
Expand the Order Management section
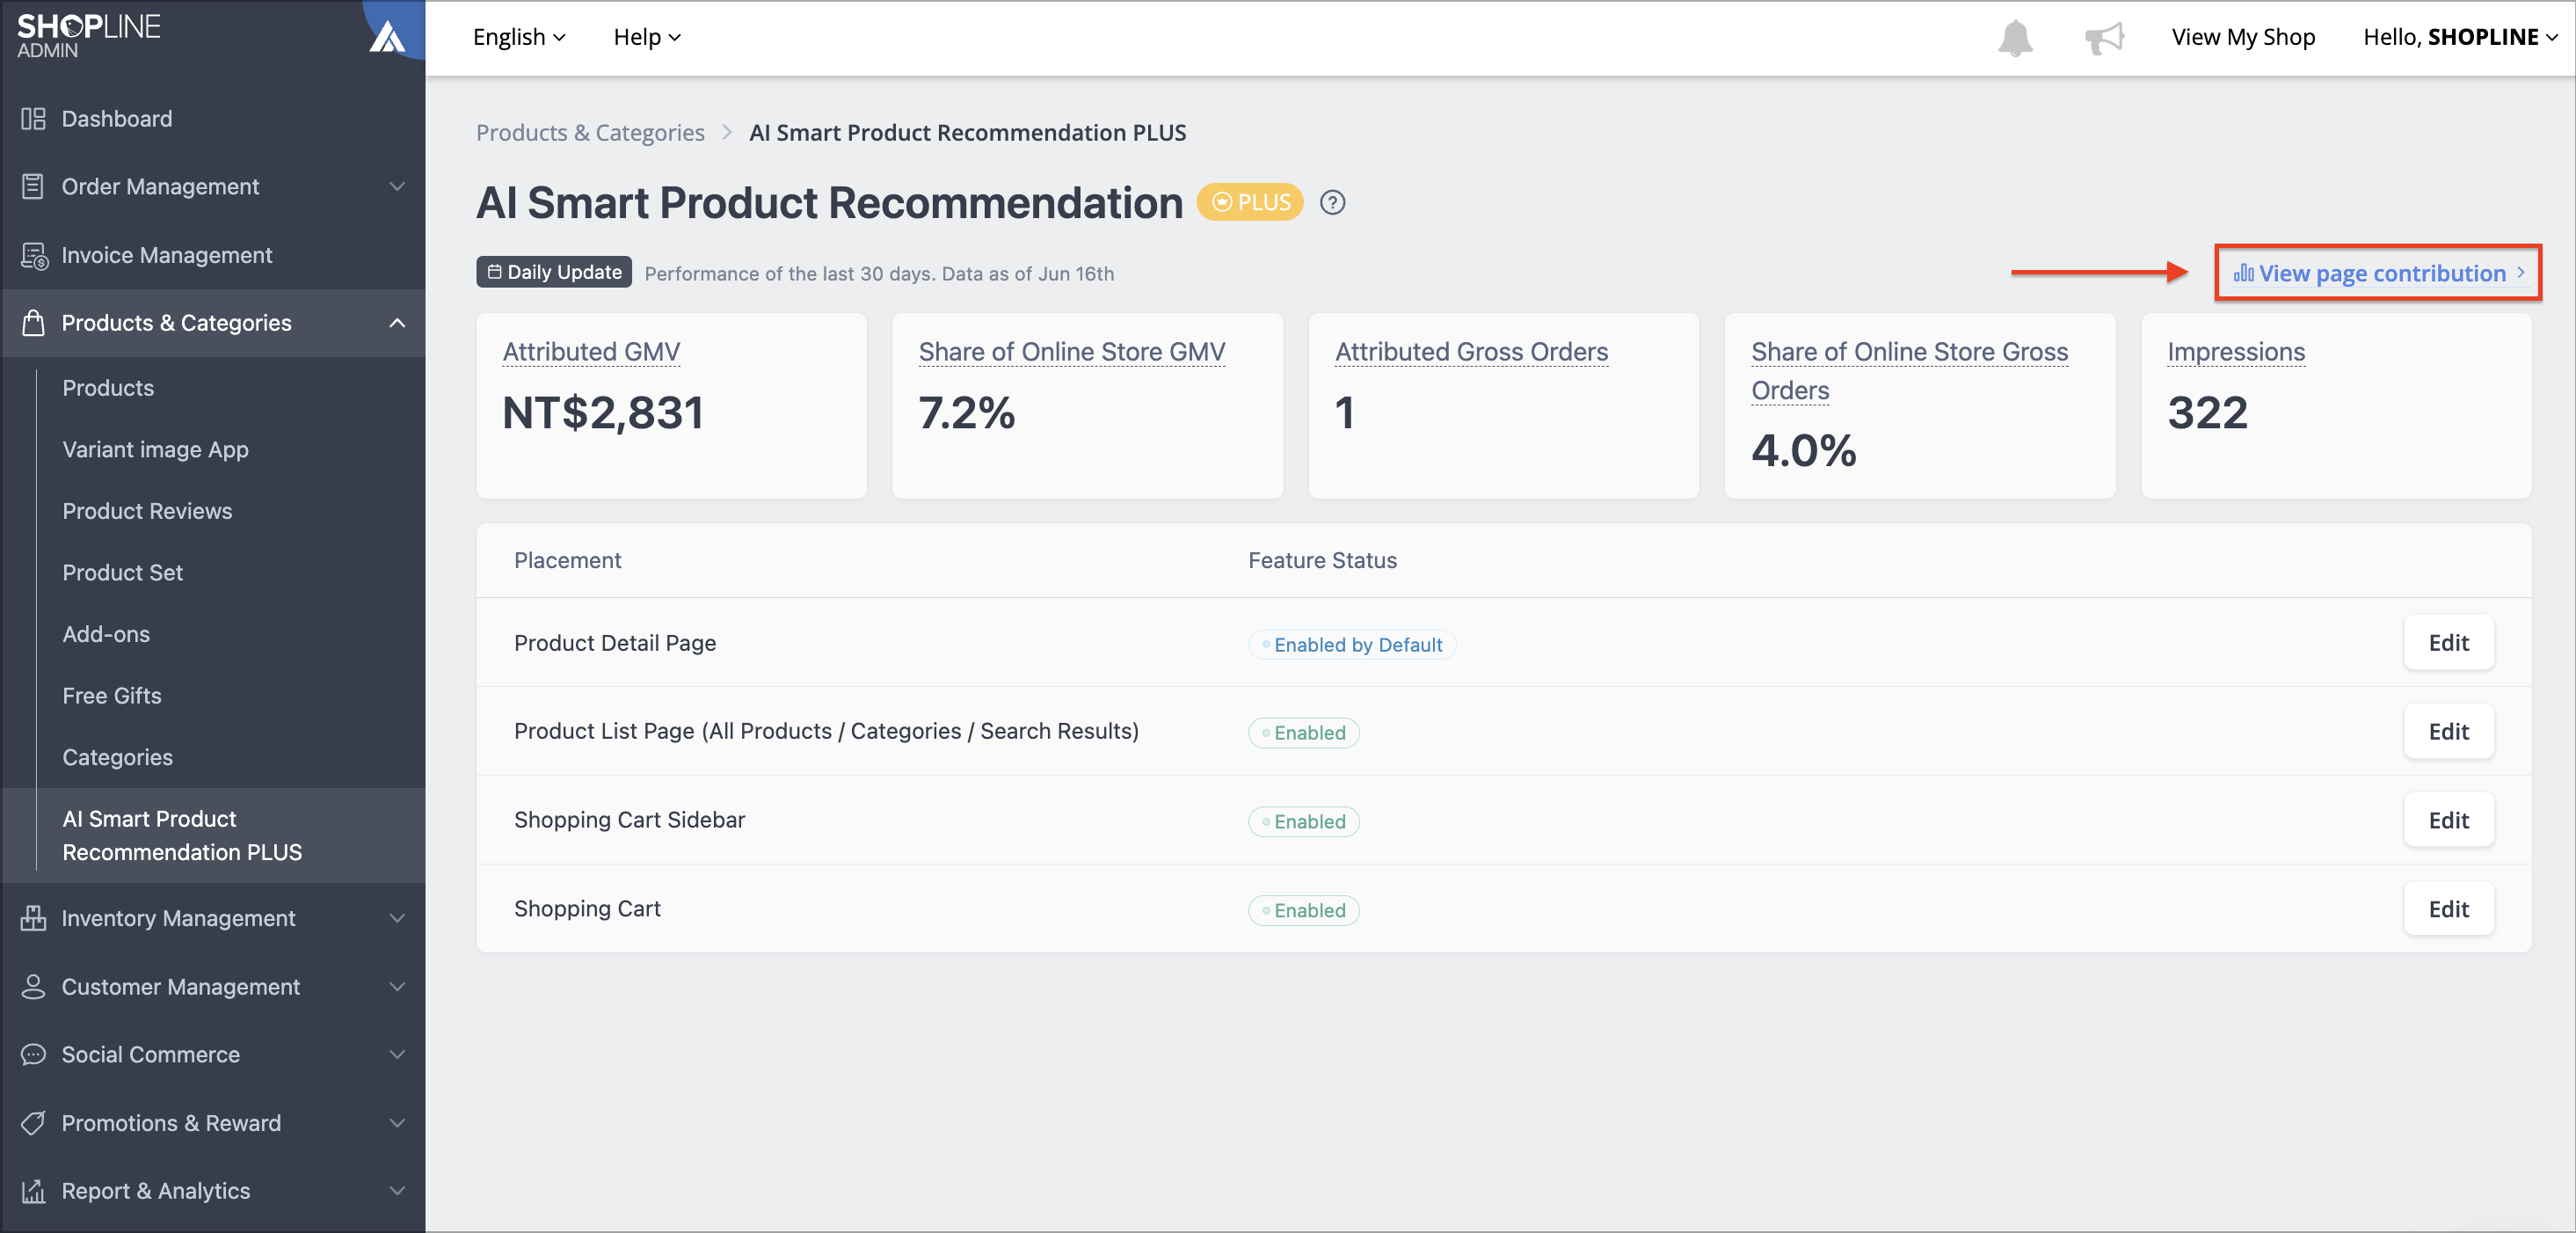click(397, 187)
